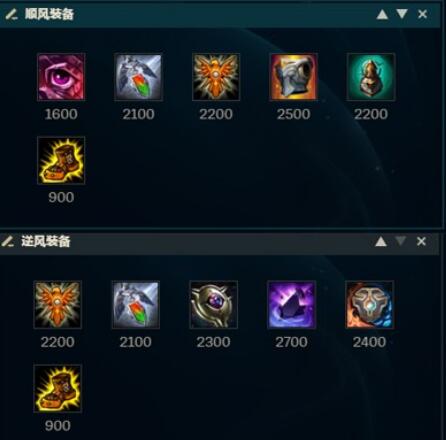The image size is (446, 440).
Task: Edit the 顺风装备 block name with pencil
Action: (x=12, y=14)
